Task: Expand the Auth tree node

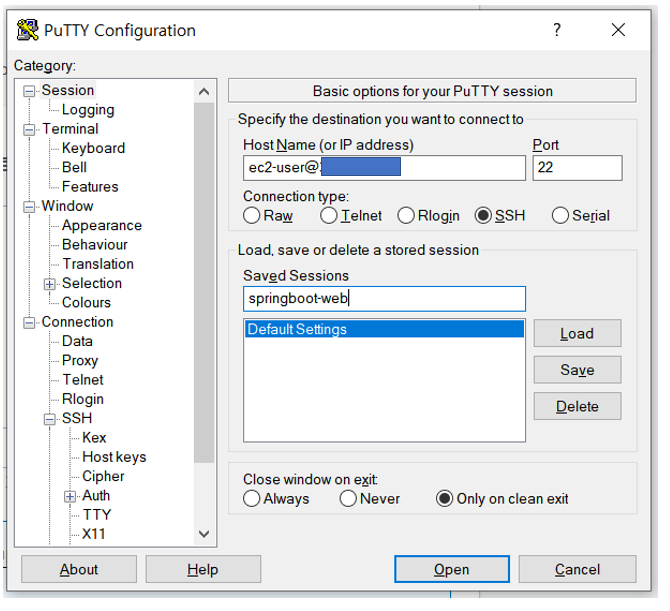Action: click(70, 496)
